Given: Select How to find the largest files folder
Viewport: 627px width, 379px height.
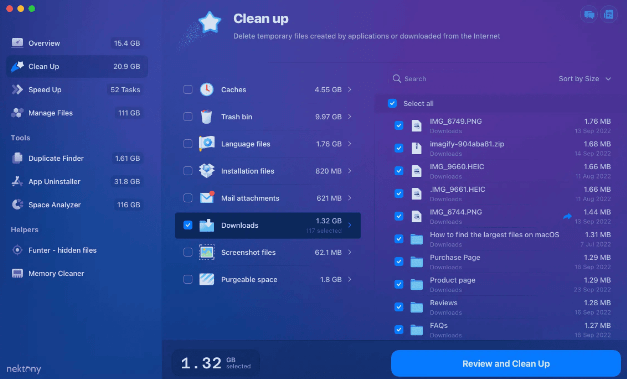Looking at the screenshot, I should (494, 235).
